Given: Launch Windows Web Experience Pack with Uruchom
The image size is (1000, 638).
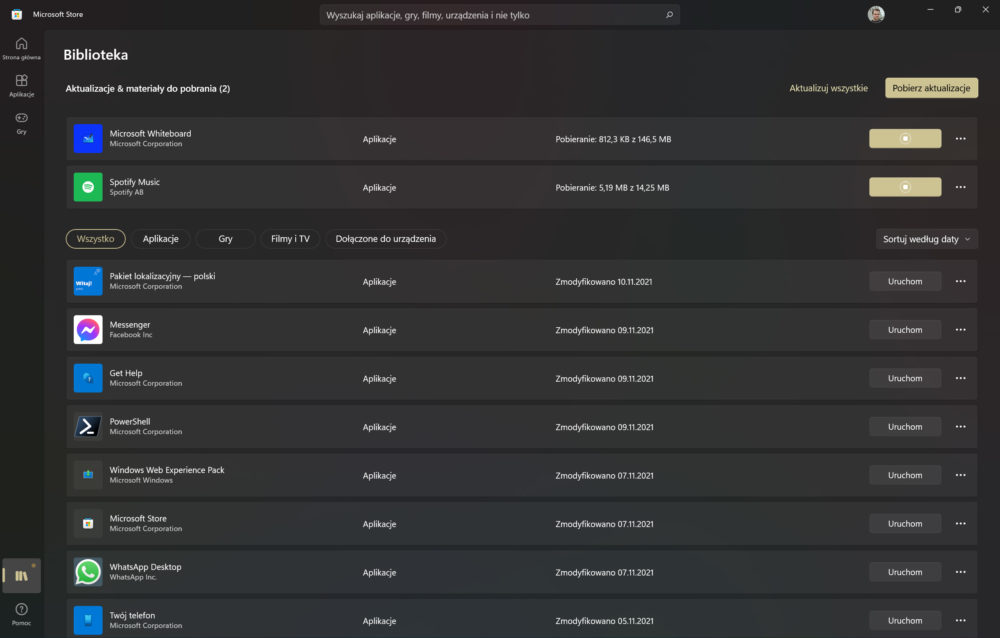Looking at the screenshot, I should tap(905, 475).
